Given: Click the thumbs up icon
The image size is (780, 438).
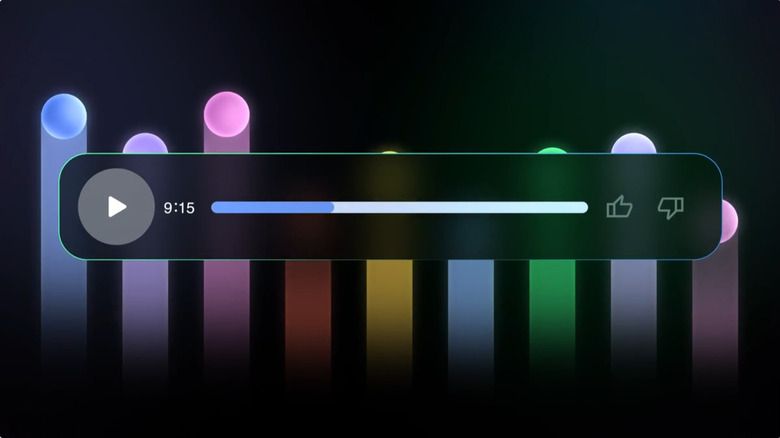Looking at the screenshot, I should [x=619, y=207].
